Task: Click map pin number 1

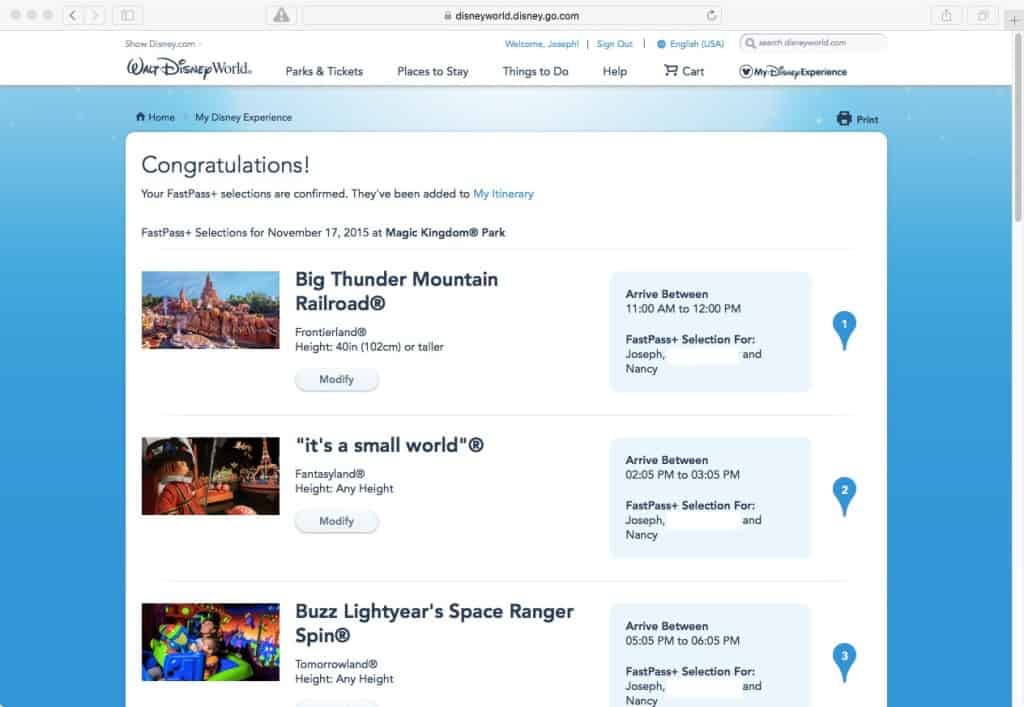Action: point(844,330)
